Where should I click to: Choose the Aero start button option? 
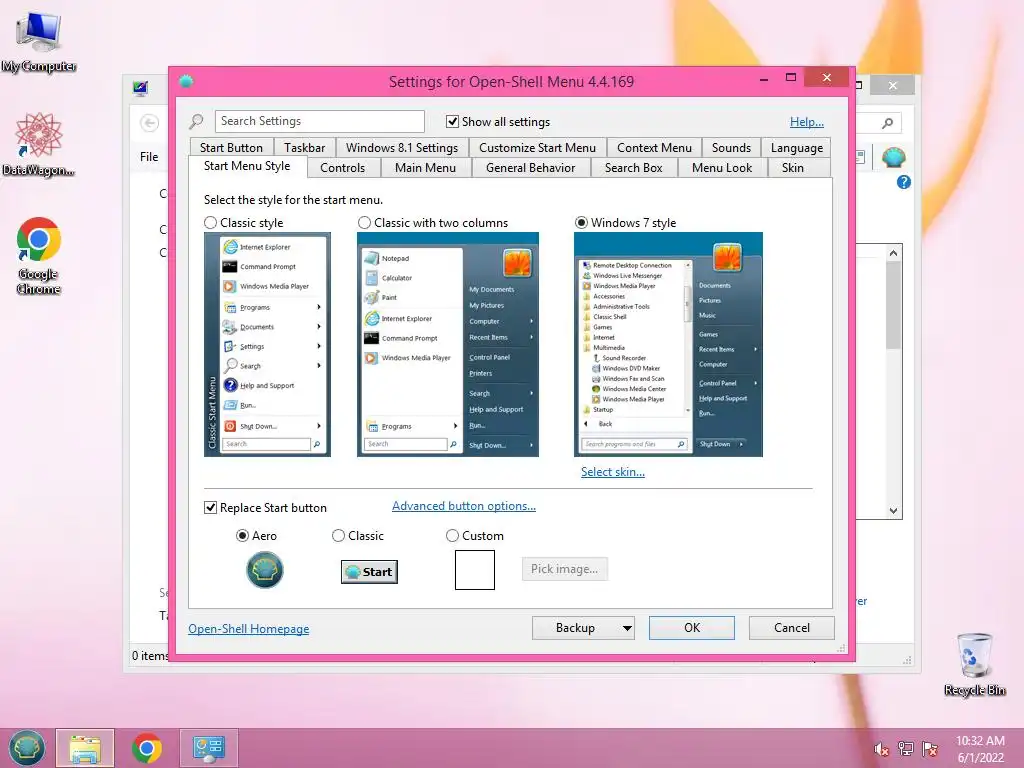pyautogui.click(x=242, y=536)
